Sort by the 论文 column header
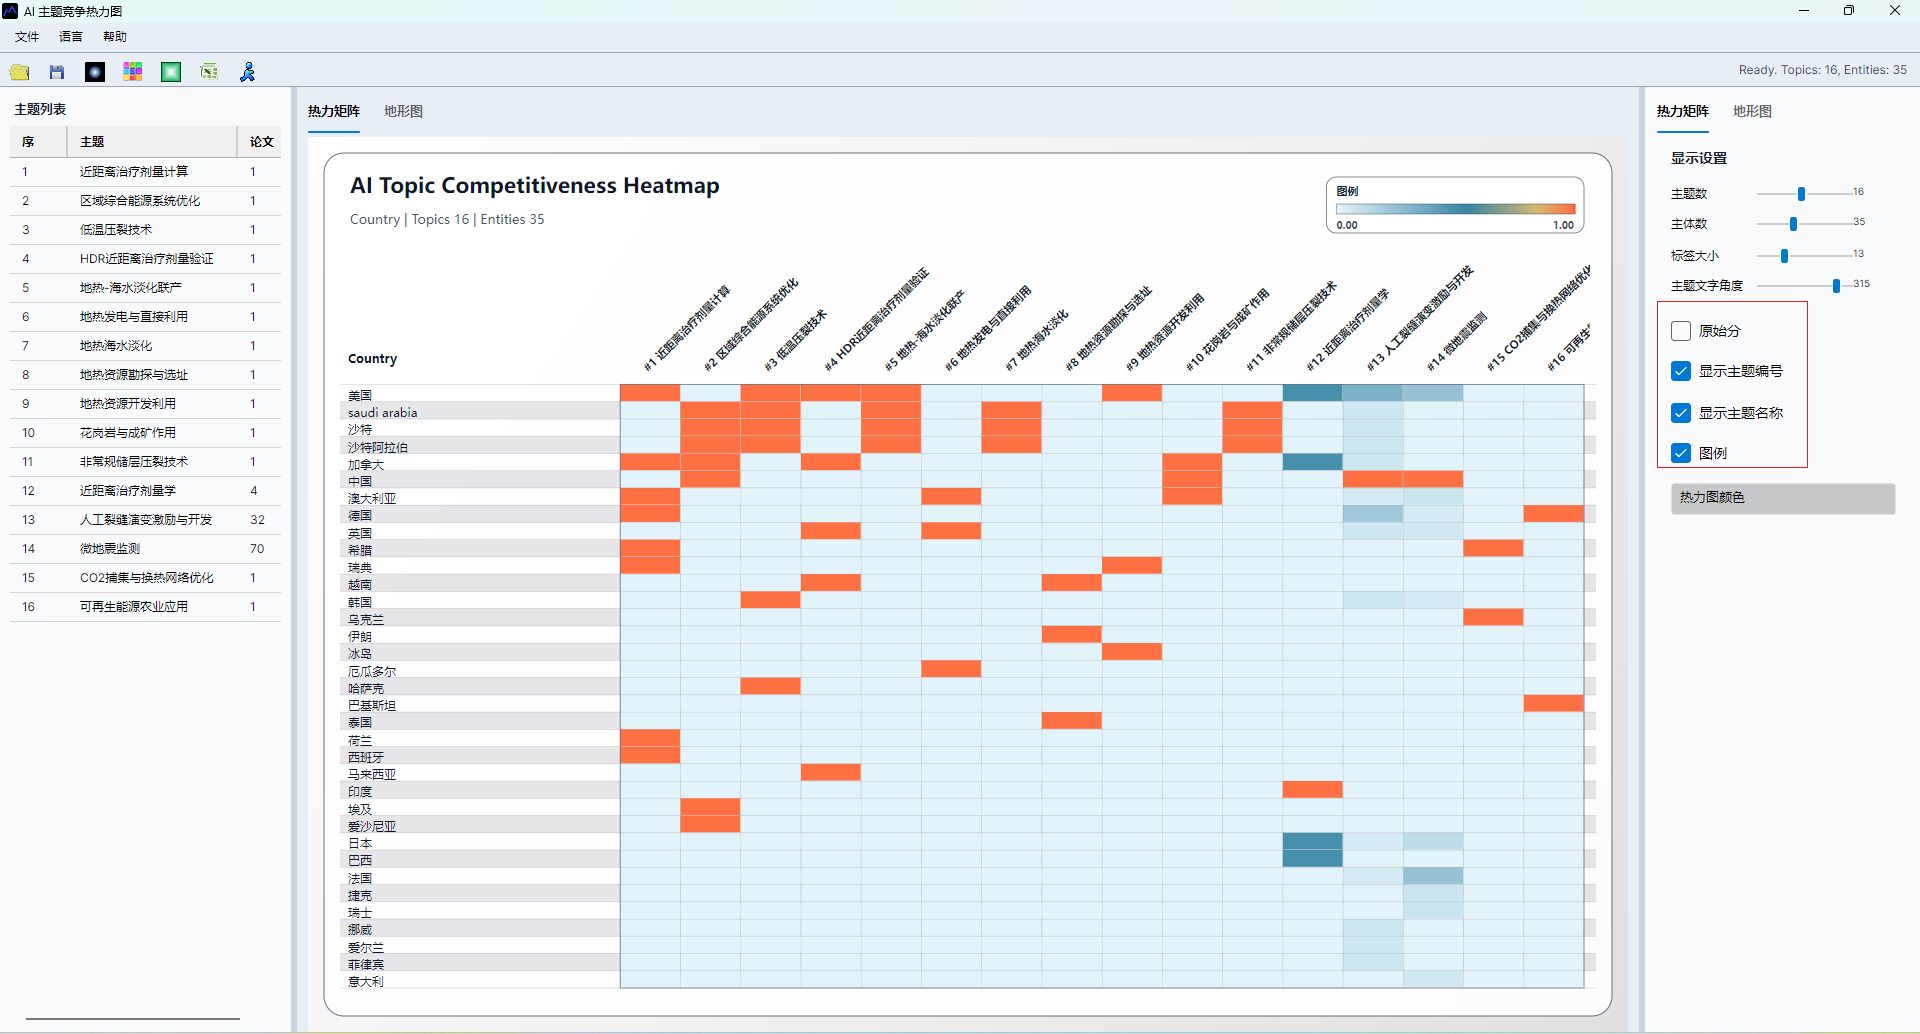The image size is (1920, 1034). click(260, 142)
